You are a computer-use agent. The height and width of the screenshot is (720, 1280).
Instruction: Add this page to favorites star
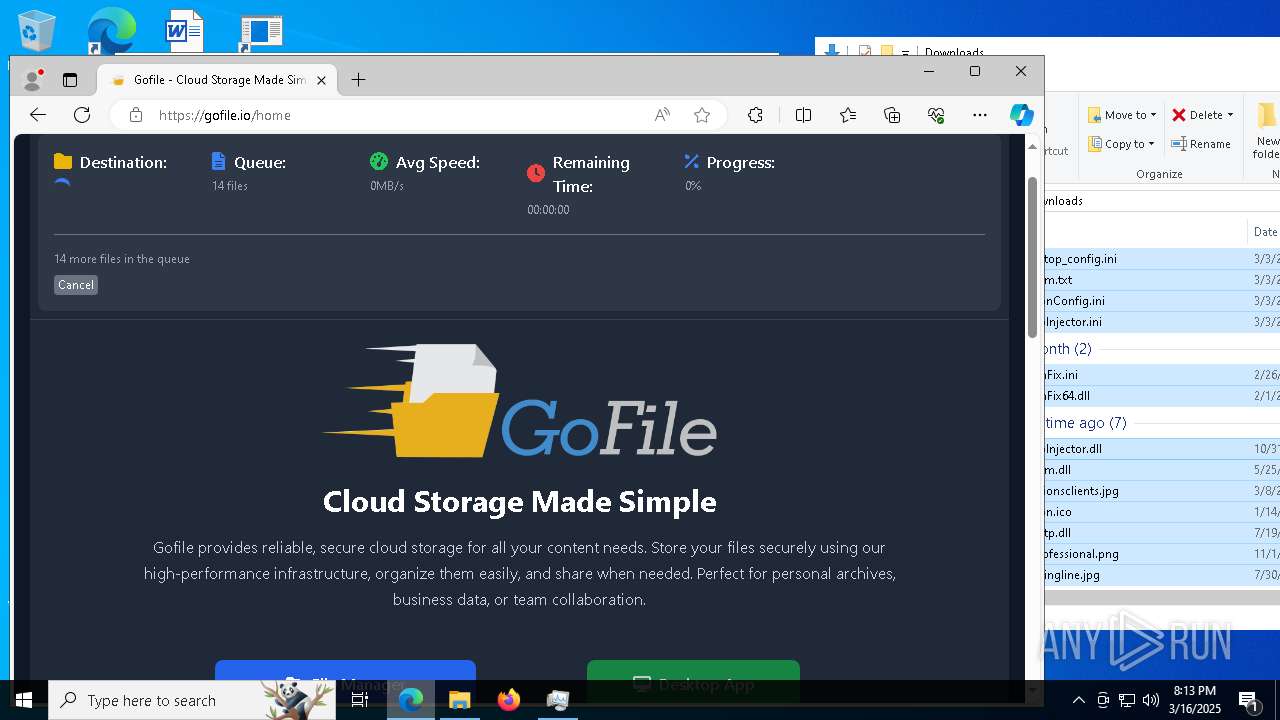coord(702,115)
